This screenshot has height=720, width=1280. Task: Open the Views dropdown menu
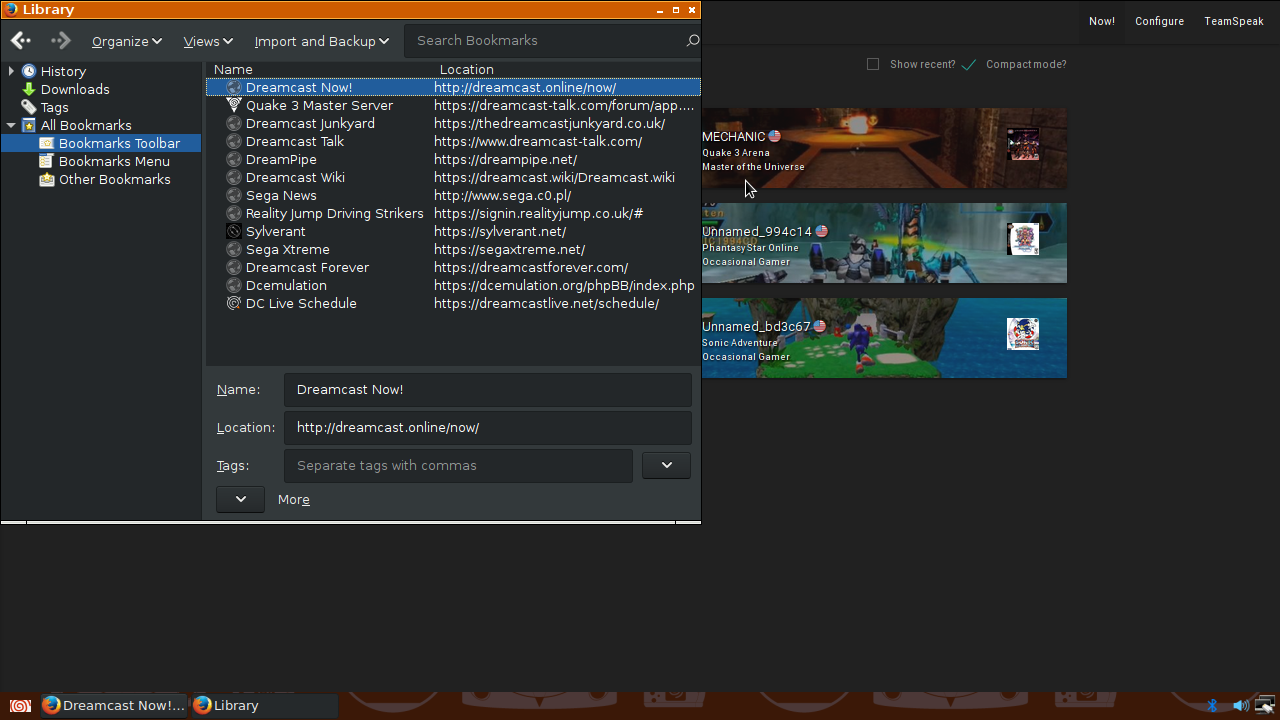[x=208, y=41]
